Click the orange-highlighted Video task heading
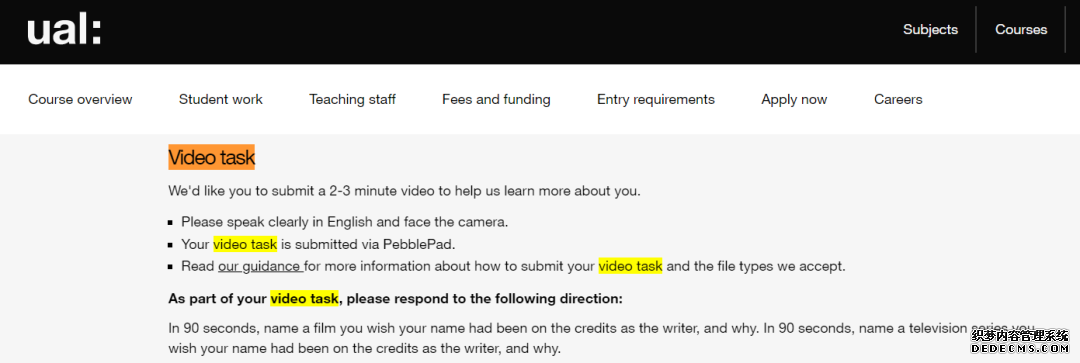The width and height of the screenshot is (1080, 363). tap(211, 157)
